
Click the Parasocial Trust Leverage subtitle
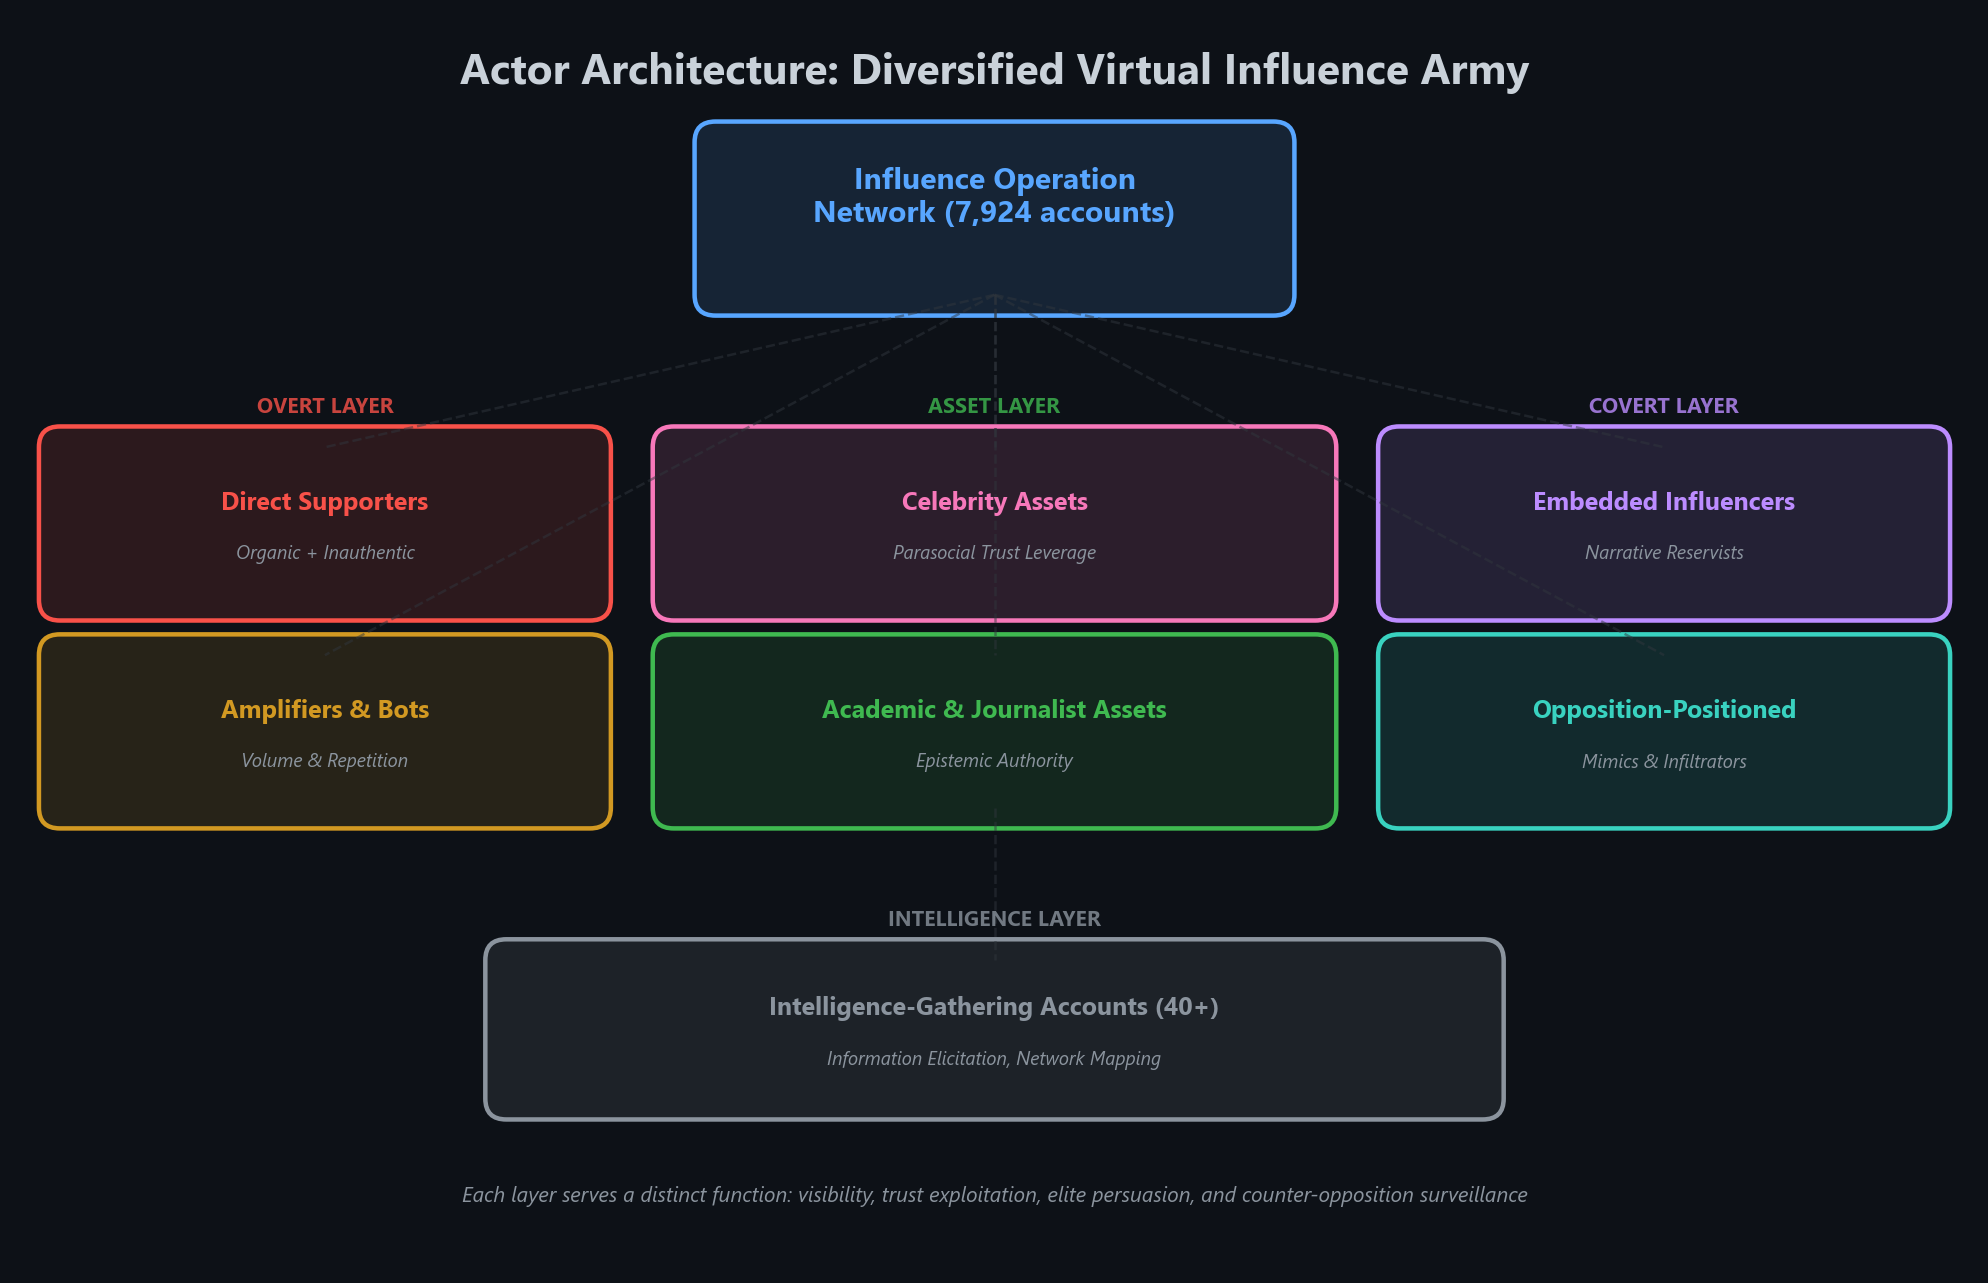pos(994,553)
